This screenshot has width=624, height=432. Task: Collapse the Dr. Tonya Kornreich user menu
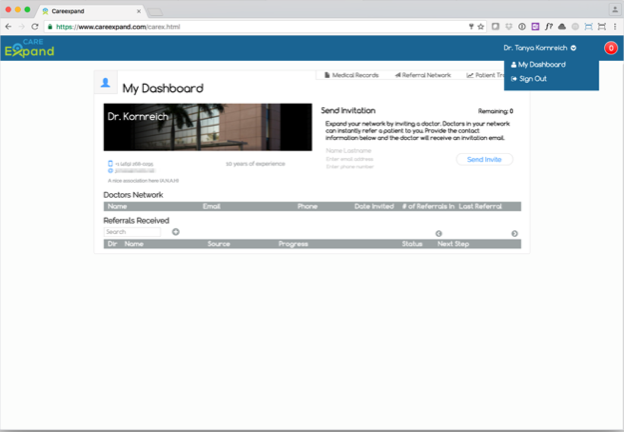click(x=540, y=48)
